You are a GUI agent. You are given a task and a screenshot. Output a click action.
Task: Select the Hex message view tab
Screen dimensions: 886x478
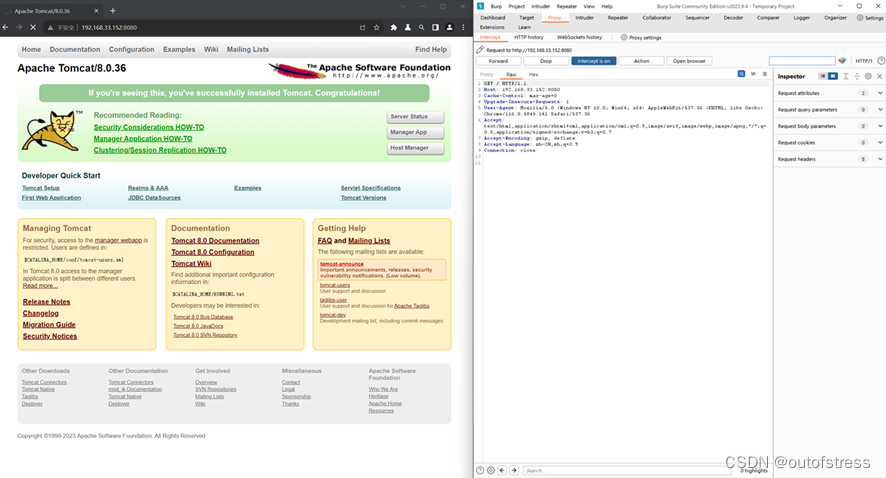pos(533,75)
